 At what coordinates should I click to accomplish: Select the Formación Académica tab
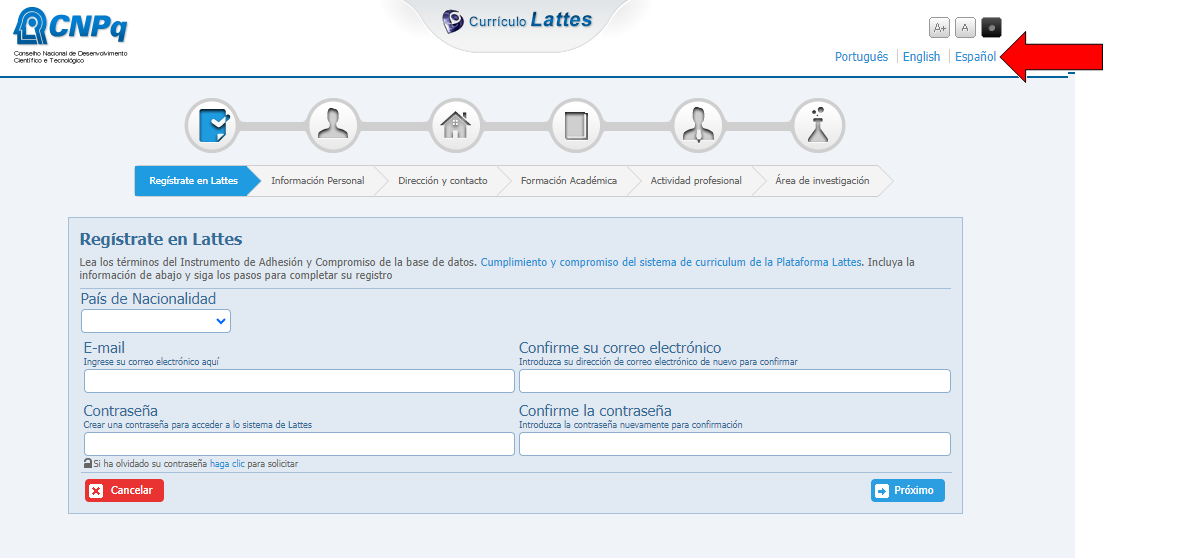(x=568, y=181)
